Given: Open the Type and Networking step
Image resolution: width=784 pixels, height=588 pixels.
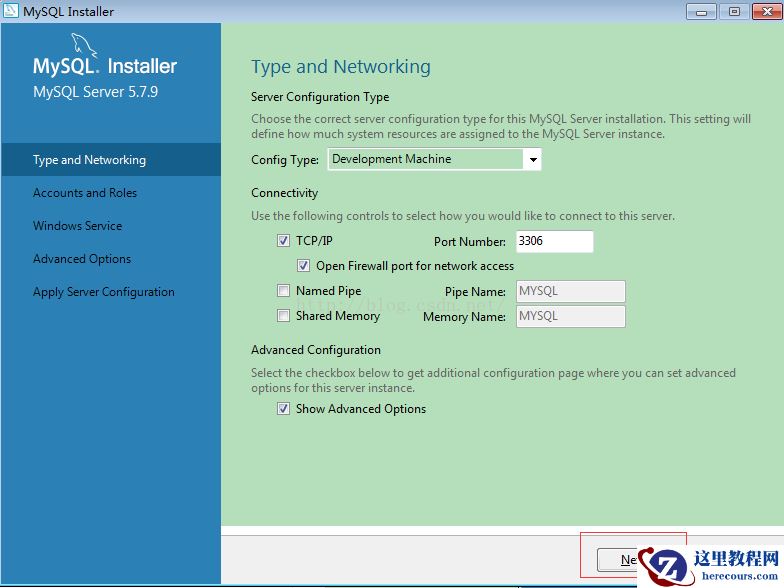Looking at the screenshot, I should (110, 160).
